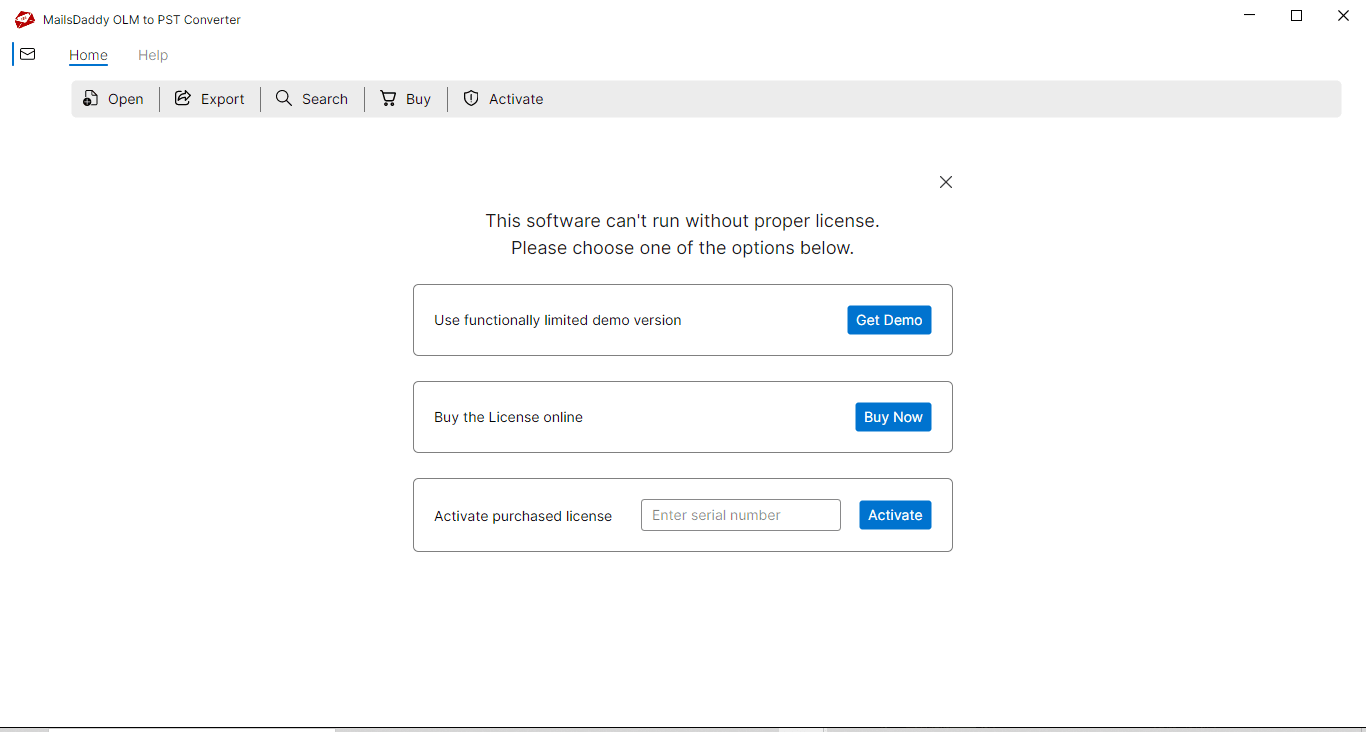This screenshot has width=1366, height=732.
Task: Click the Buy cart toolbar button
Action: pyautogui.click(x=405, y=99)
